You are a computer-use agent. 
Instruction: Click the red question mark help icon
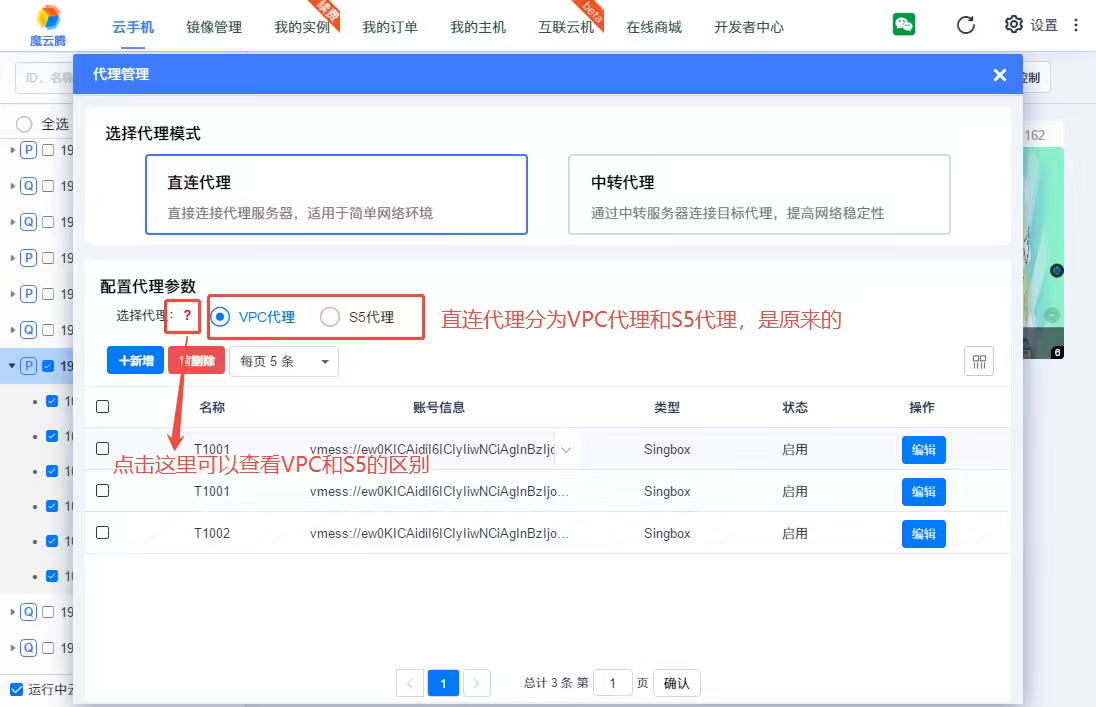[x=187, y=316]
